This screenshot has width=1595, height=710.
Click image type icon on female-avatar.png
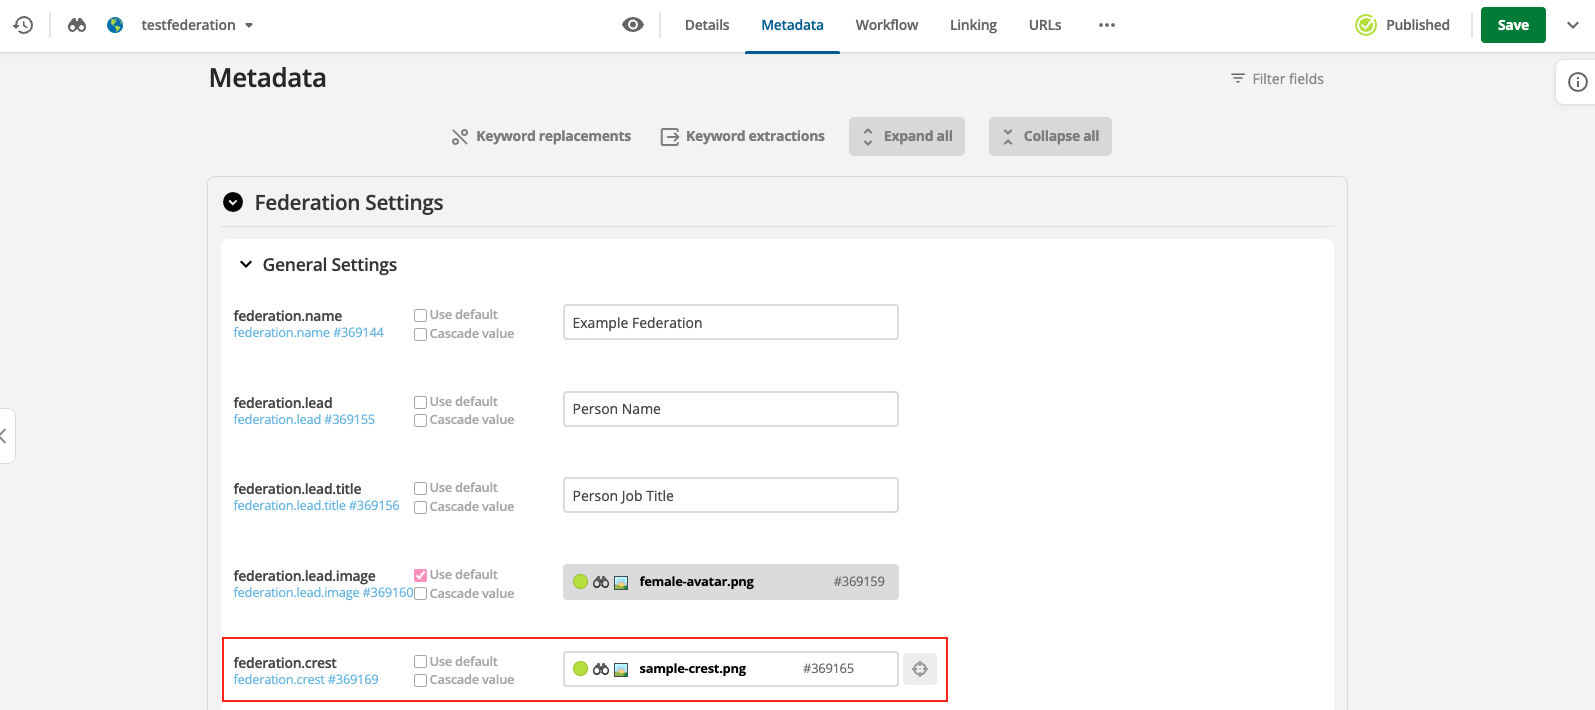[621, 582]
